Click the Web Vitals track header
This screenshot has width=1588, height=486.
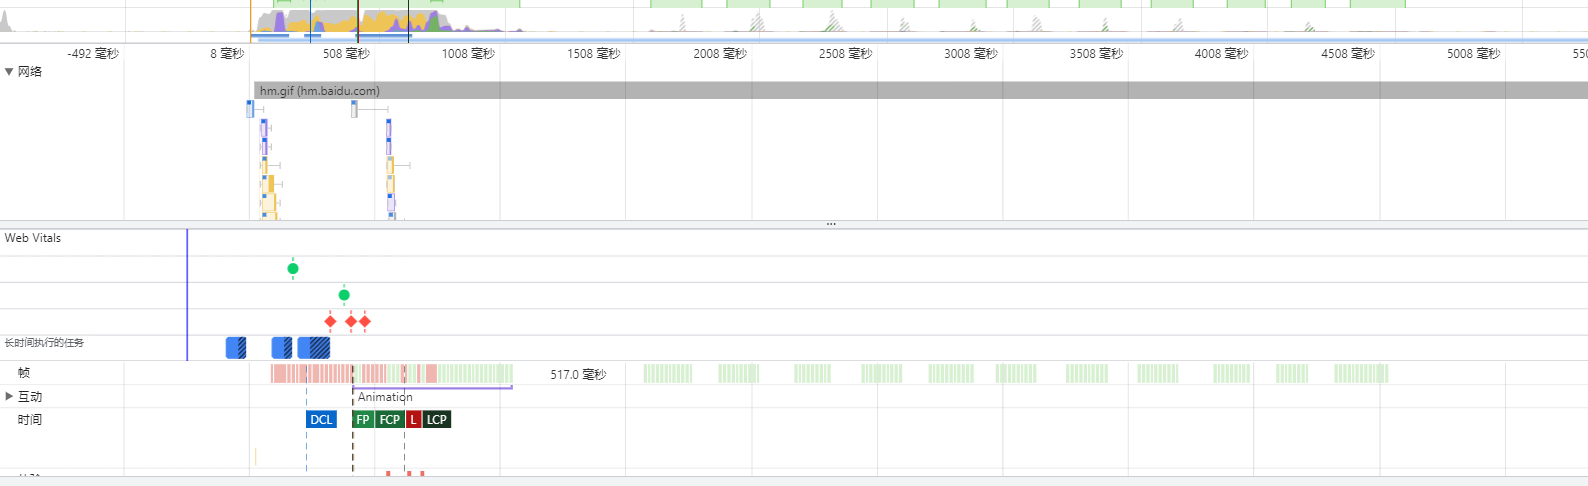(33, 238)
